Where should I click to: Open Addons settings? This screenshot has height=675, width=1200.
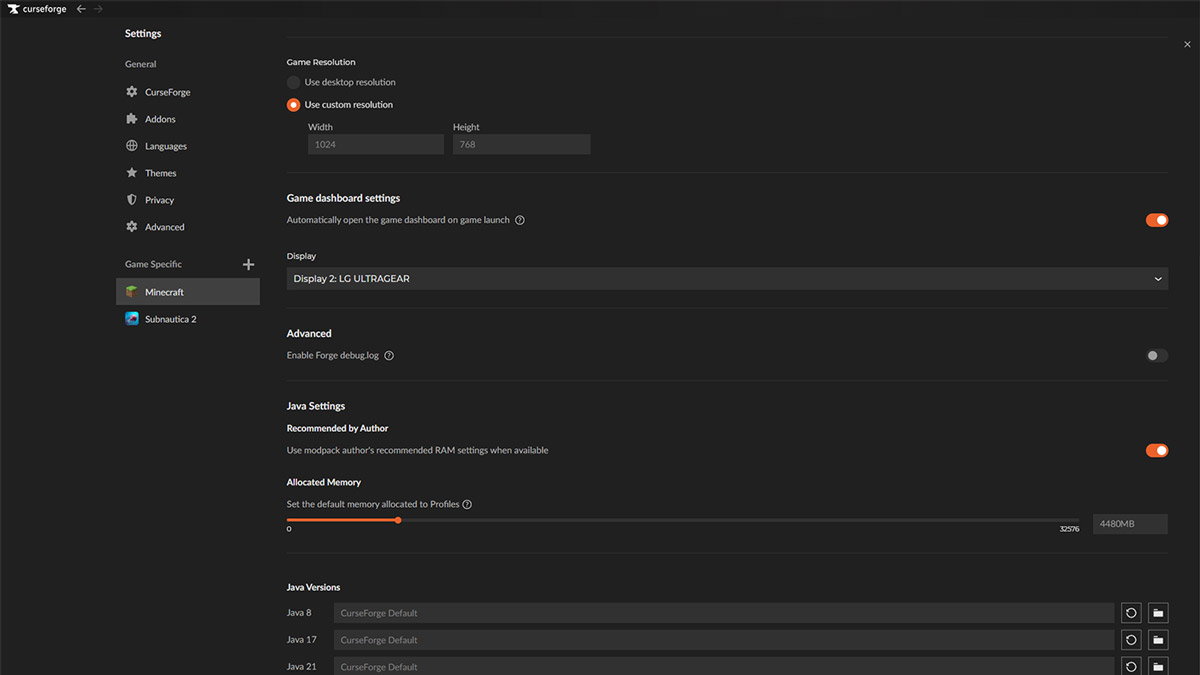188,119
